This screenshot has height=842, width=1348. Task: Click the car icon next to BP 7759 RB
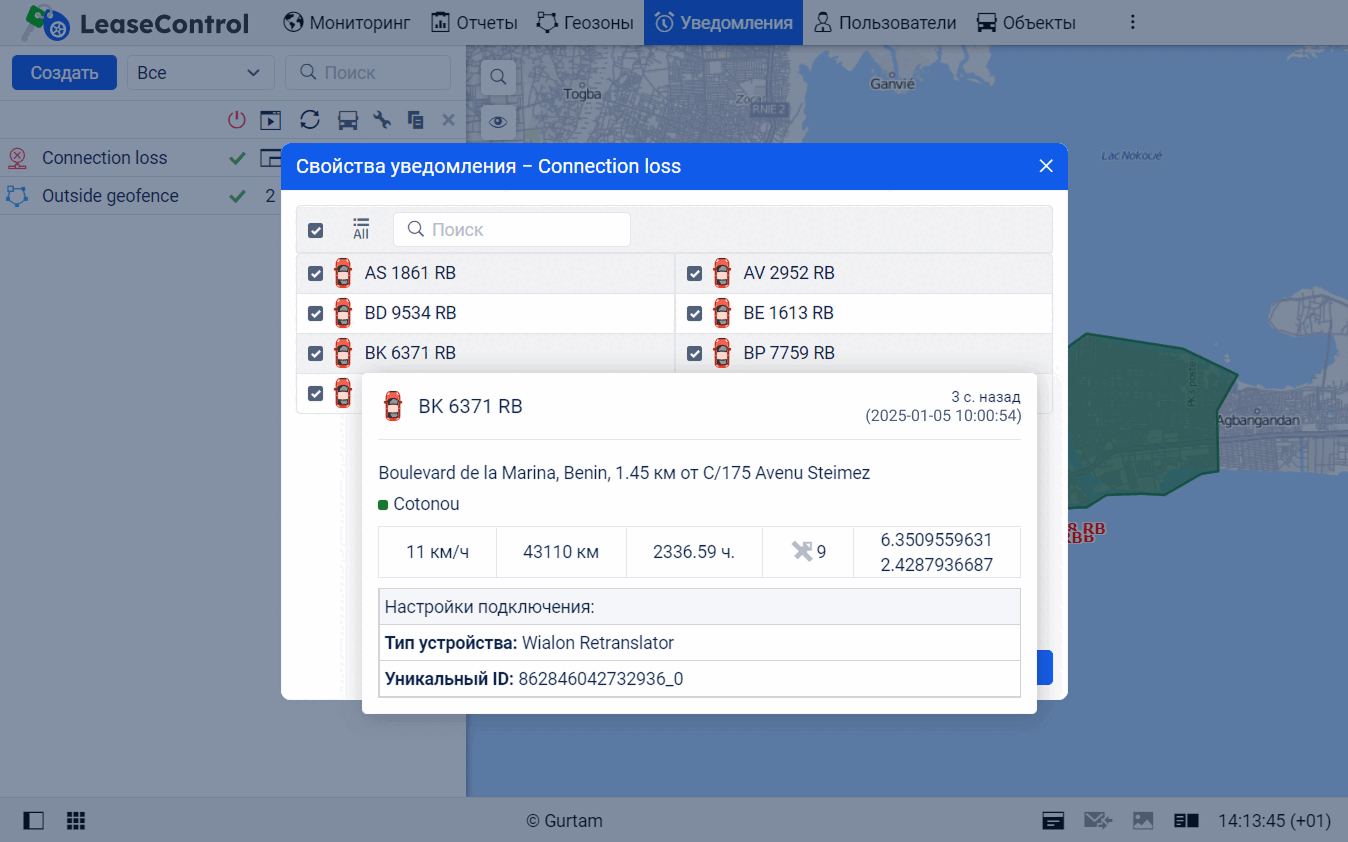[x=722, y=353]
